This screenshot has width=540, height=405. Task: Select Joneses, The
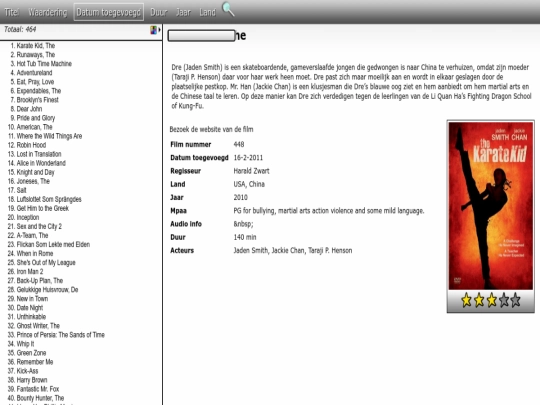click(33, 181)
